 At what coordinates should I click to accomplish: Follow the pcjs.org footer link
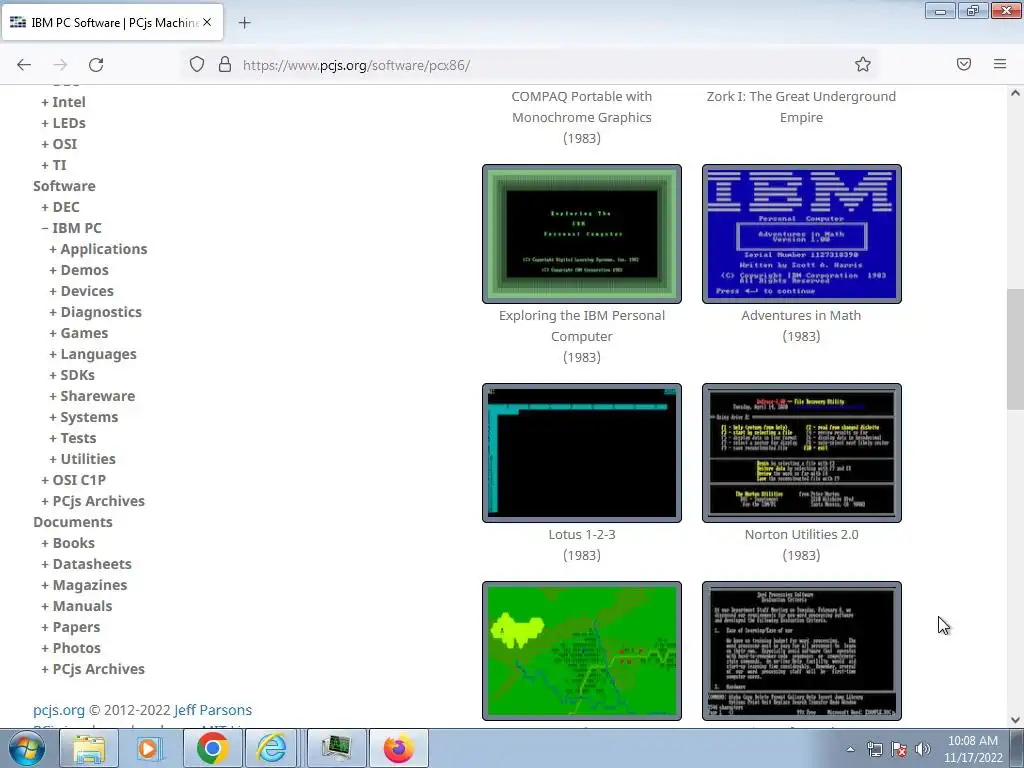pyautogui.click(x=59, y=710)
